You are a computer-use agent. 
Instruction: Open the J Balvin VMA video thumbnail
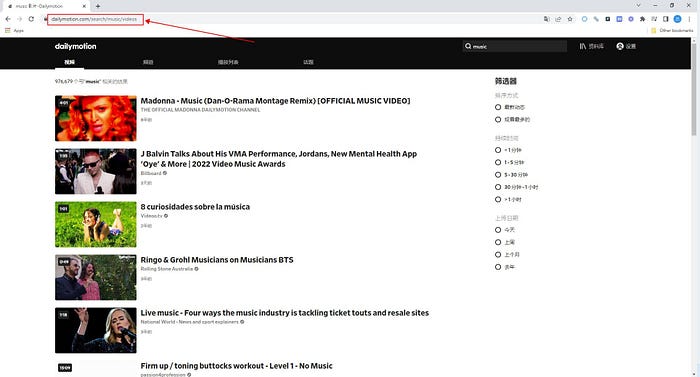tap(96, 172)
